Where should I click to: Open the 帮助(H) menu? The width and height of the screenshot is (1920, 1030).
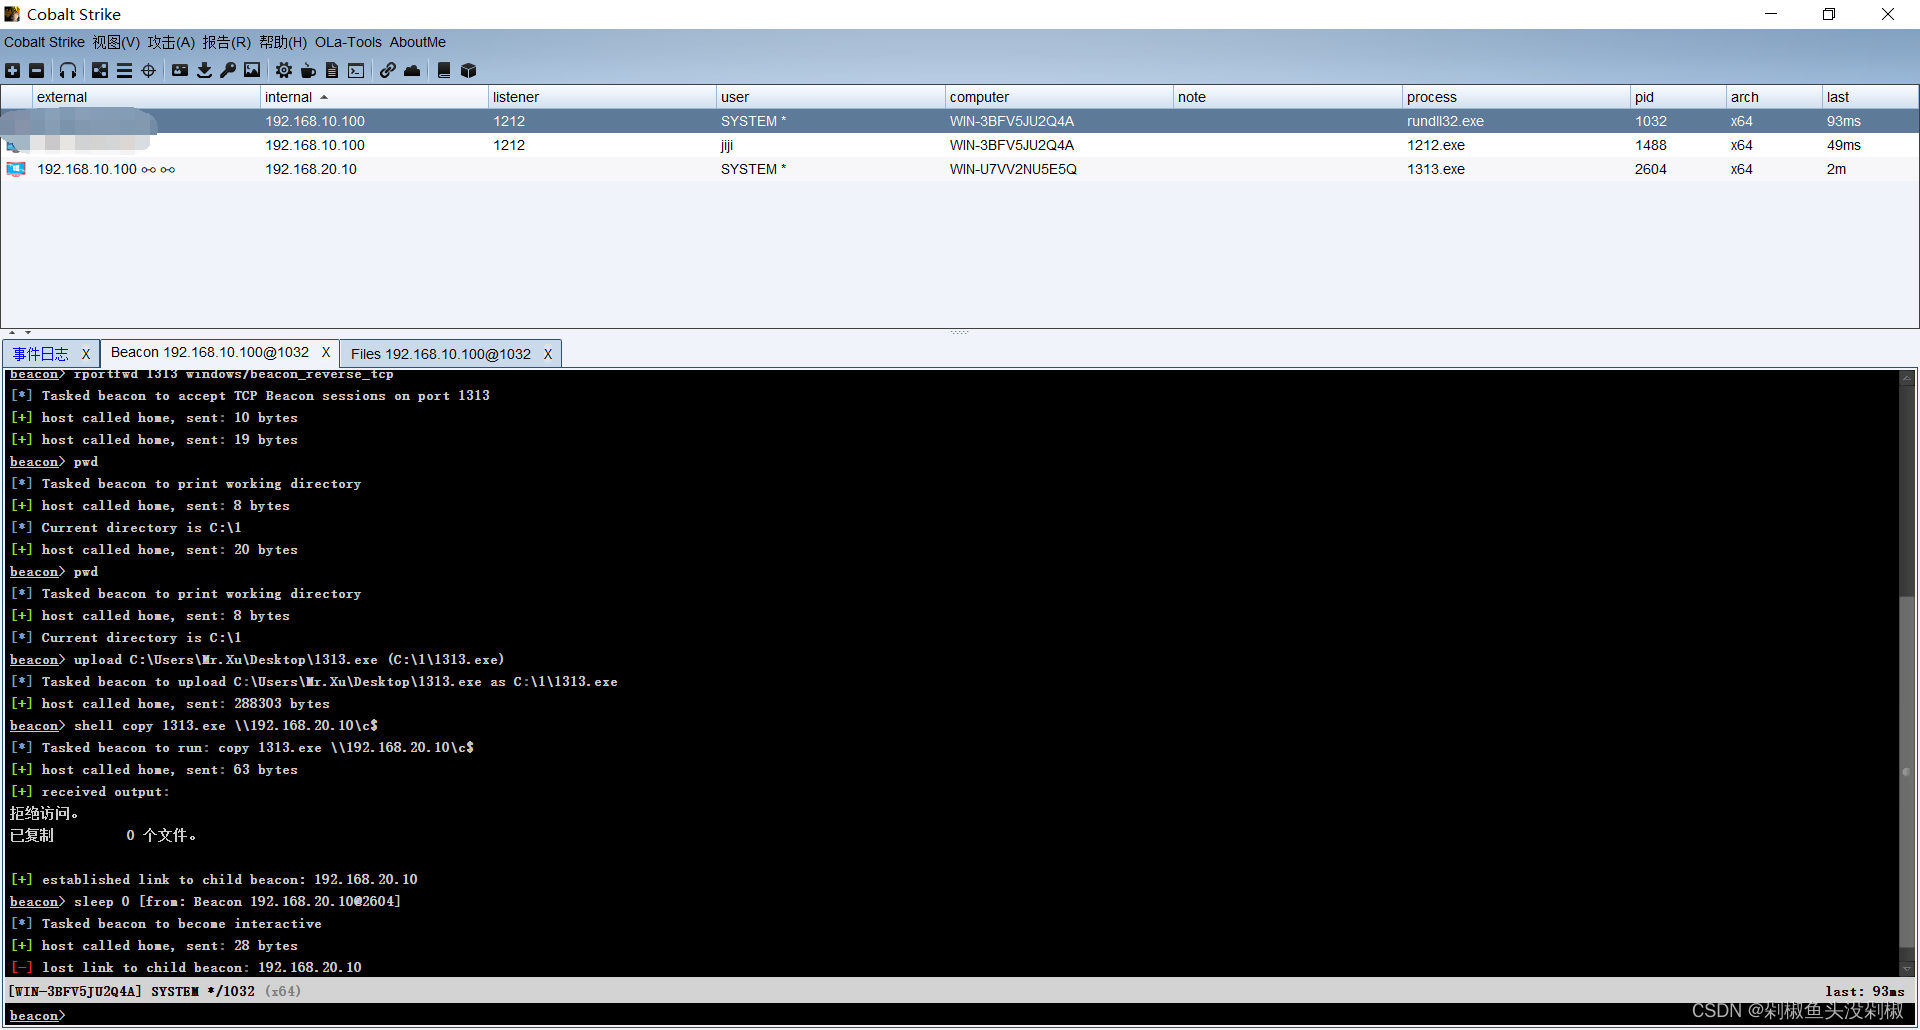coord(283,42)
